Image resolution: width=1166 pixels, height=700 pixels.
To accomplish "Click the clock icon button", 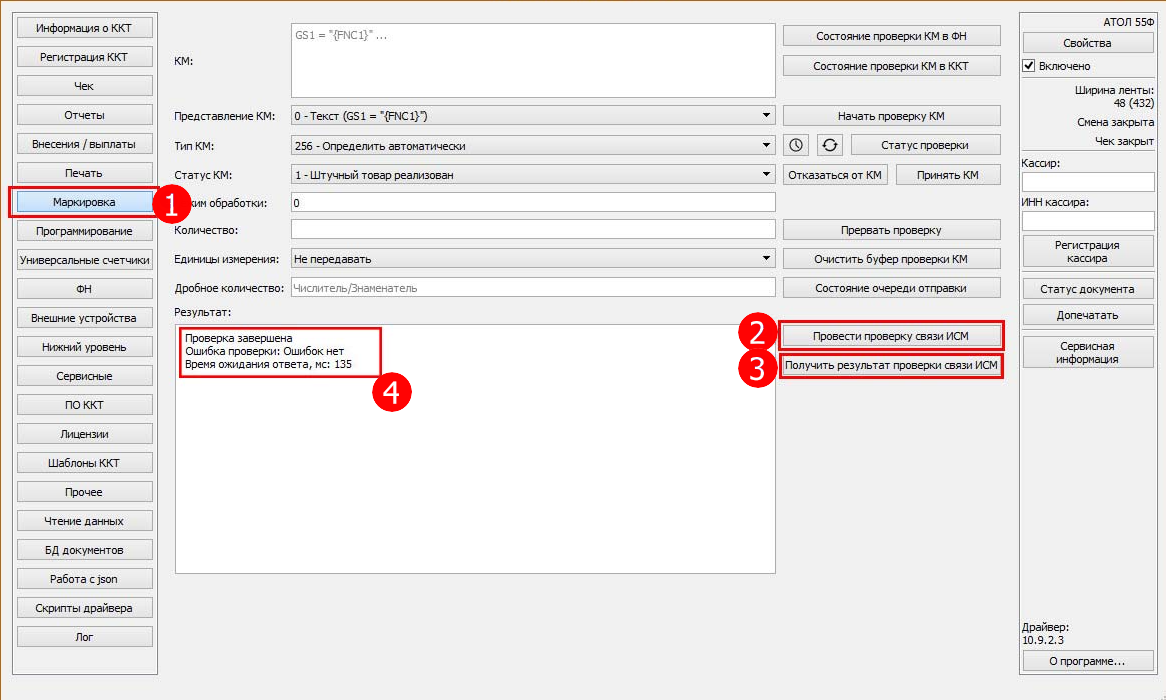I will [x=795, y=145].
